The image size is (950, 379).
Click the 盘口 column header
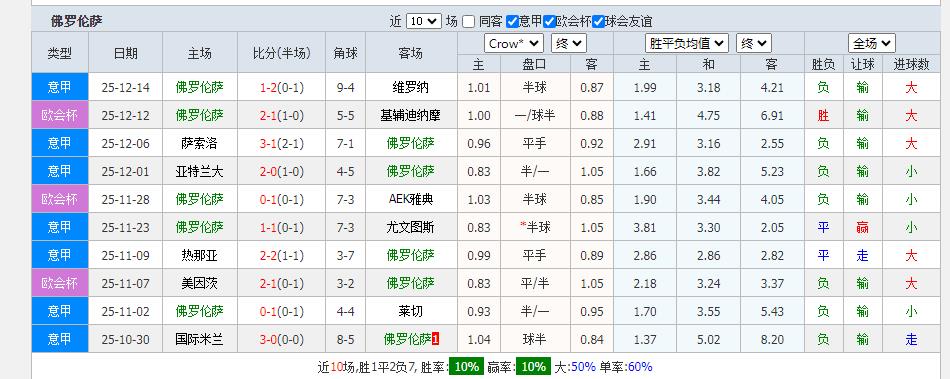click(x=534, y=64)
